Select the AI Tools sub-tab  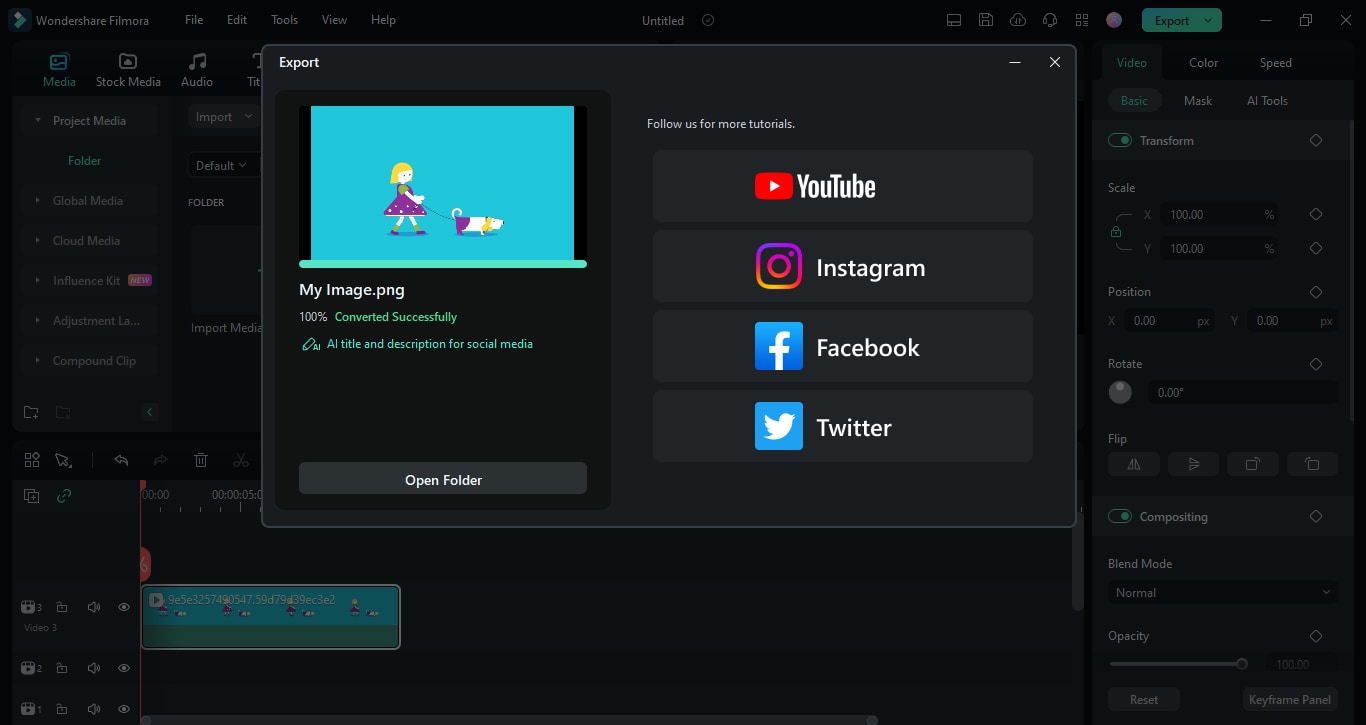click(x=1267, y=101)
